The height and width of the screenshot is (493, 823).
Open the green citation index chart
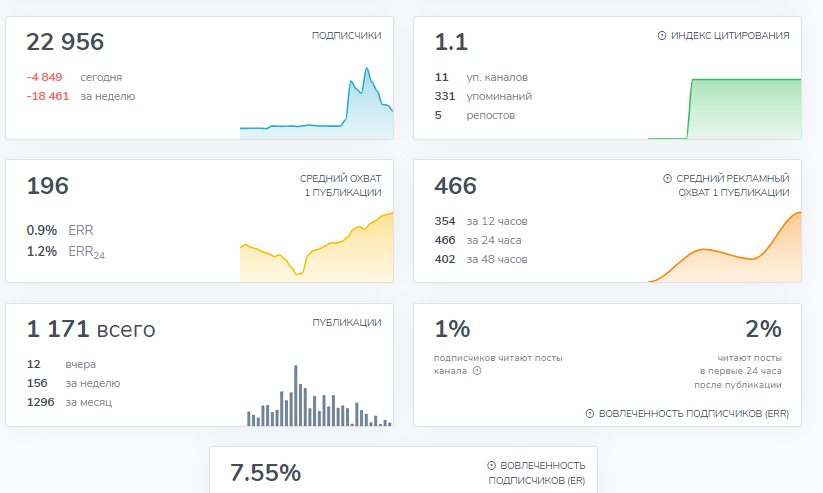point(725,109)
